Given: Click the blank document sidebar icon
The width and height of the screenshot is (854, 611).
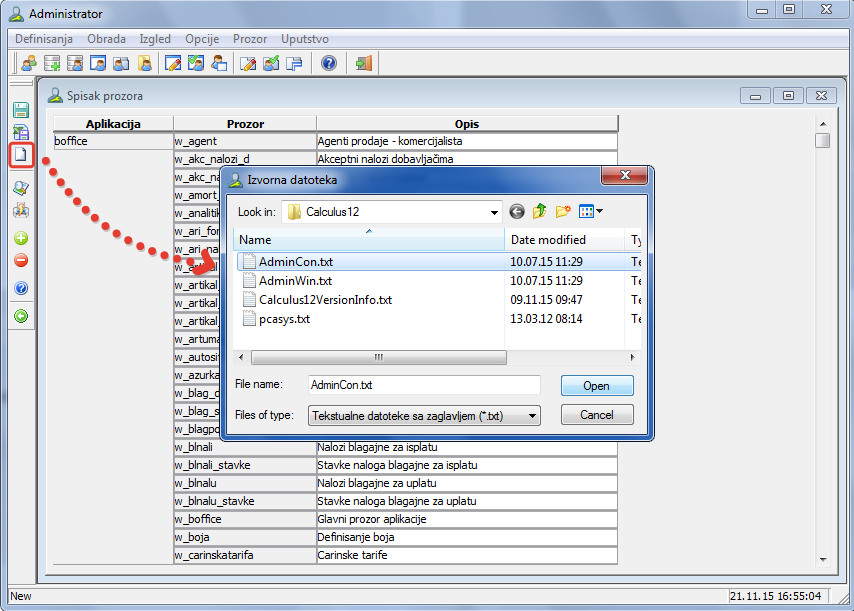Looking at the screenshot, I should point(21,155).
